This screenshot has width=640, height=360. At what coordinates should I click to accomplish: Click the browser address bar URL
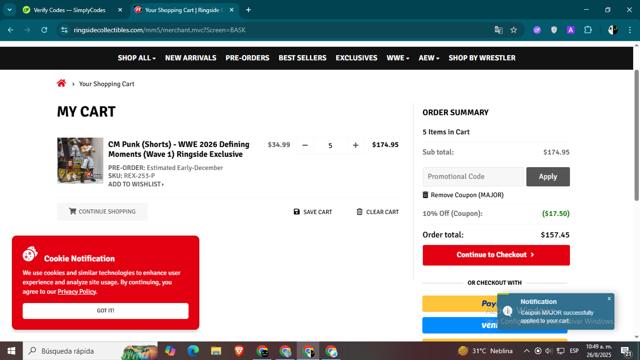[159, 30]
